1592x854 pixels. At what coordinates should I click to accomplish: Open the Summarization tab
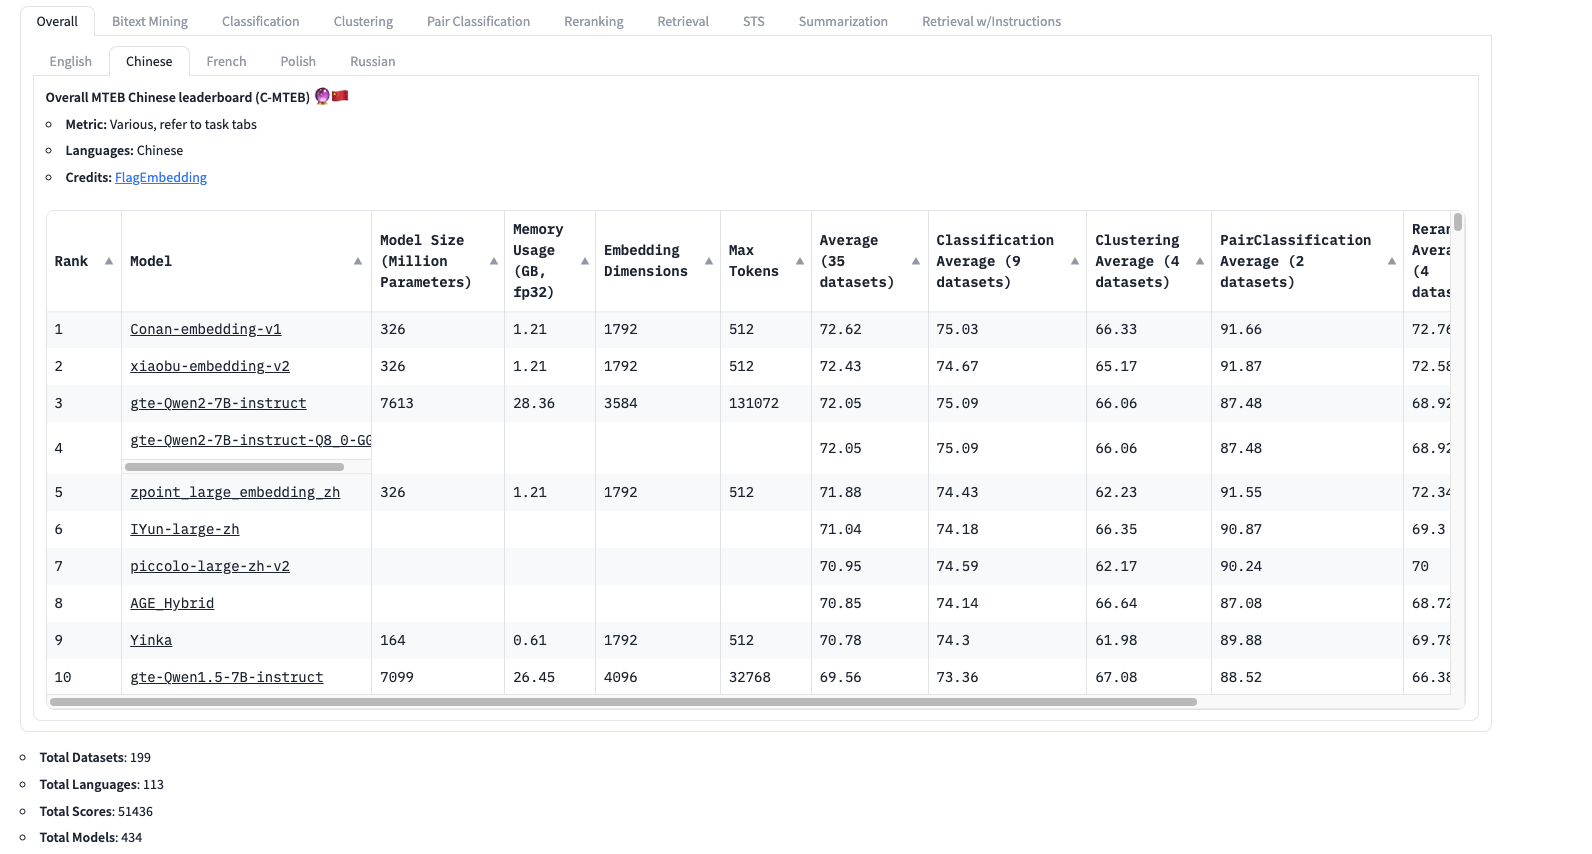click(x=843, y=21)
